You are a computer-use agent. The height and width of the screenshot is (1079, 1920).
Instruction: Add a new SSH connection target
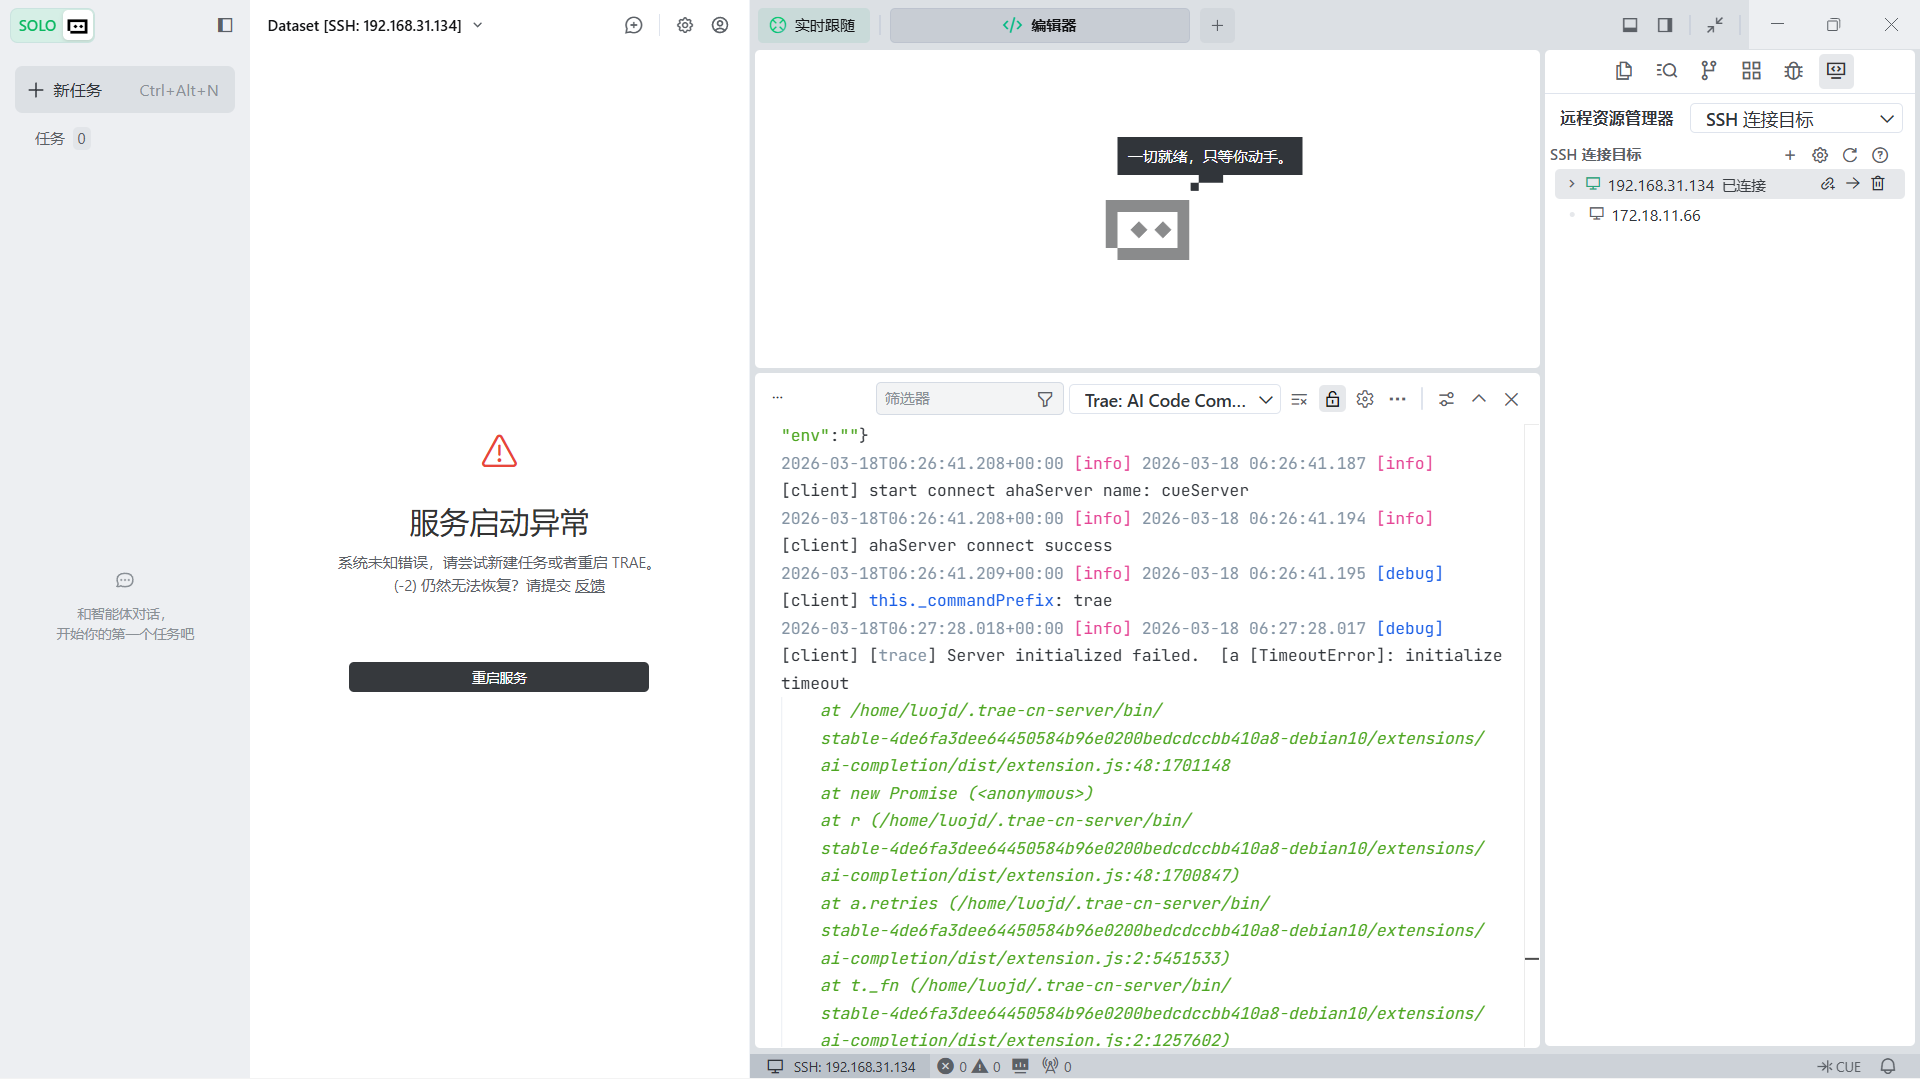pos(1790,155)
